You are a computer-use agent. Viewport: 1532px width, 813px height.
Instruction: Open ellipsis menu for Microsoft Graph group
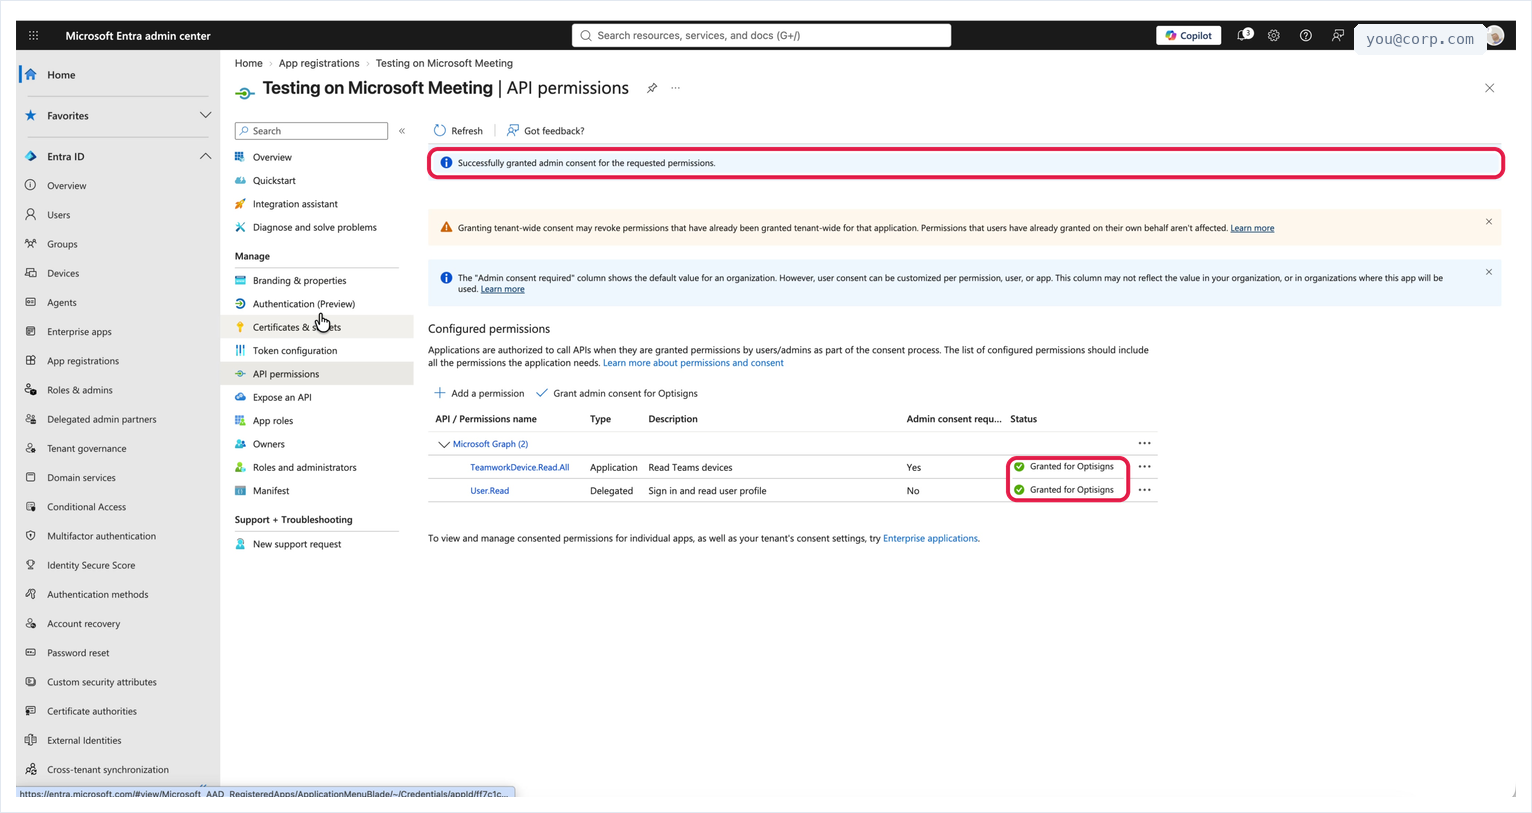click(1144, 443)
